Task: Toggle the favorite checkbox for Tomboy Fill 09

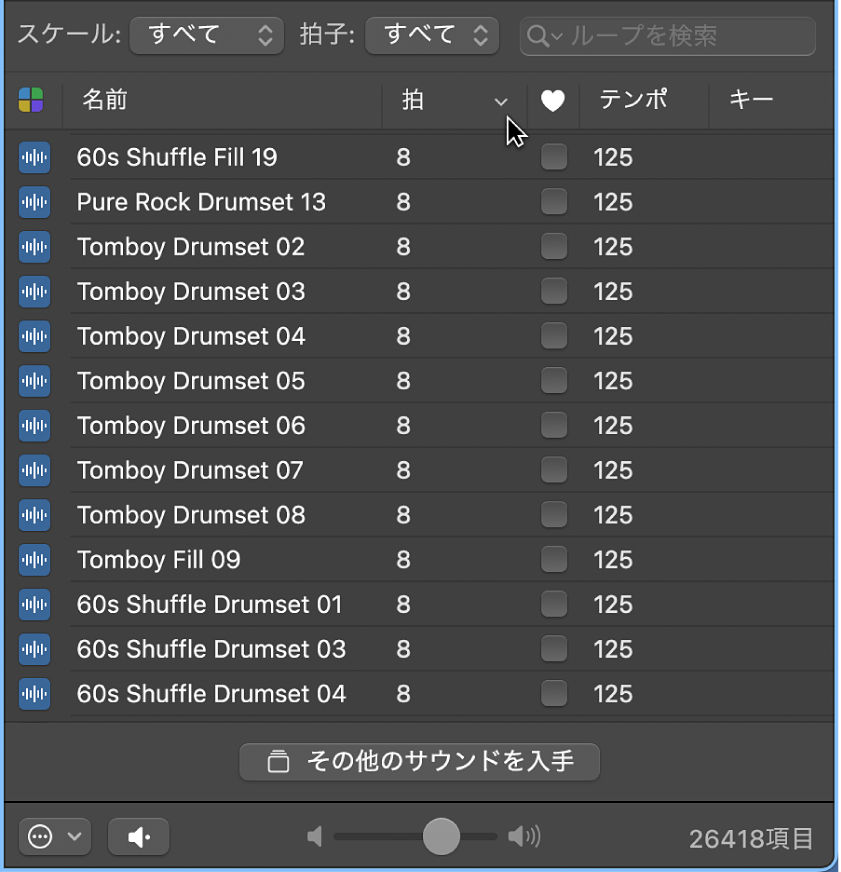Action: pos(553,560)
